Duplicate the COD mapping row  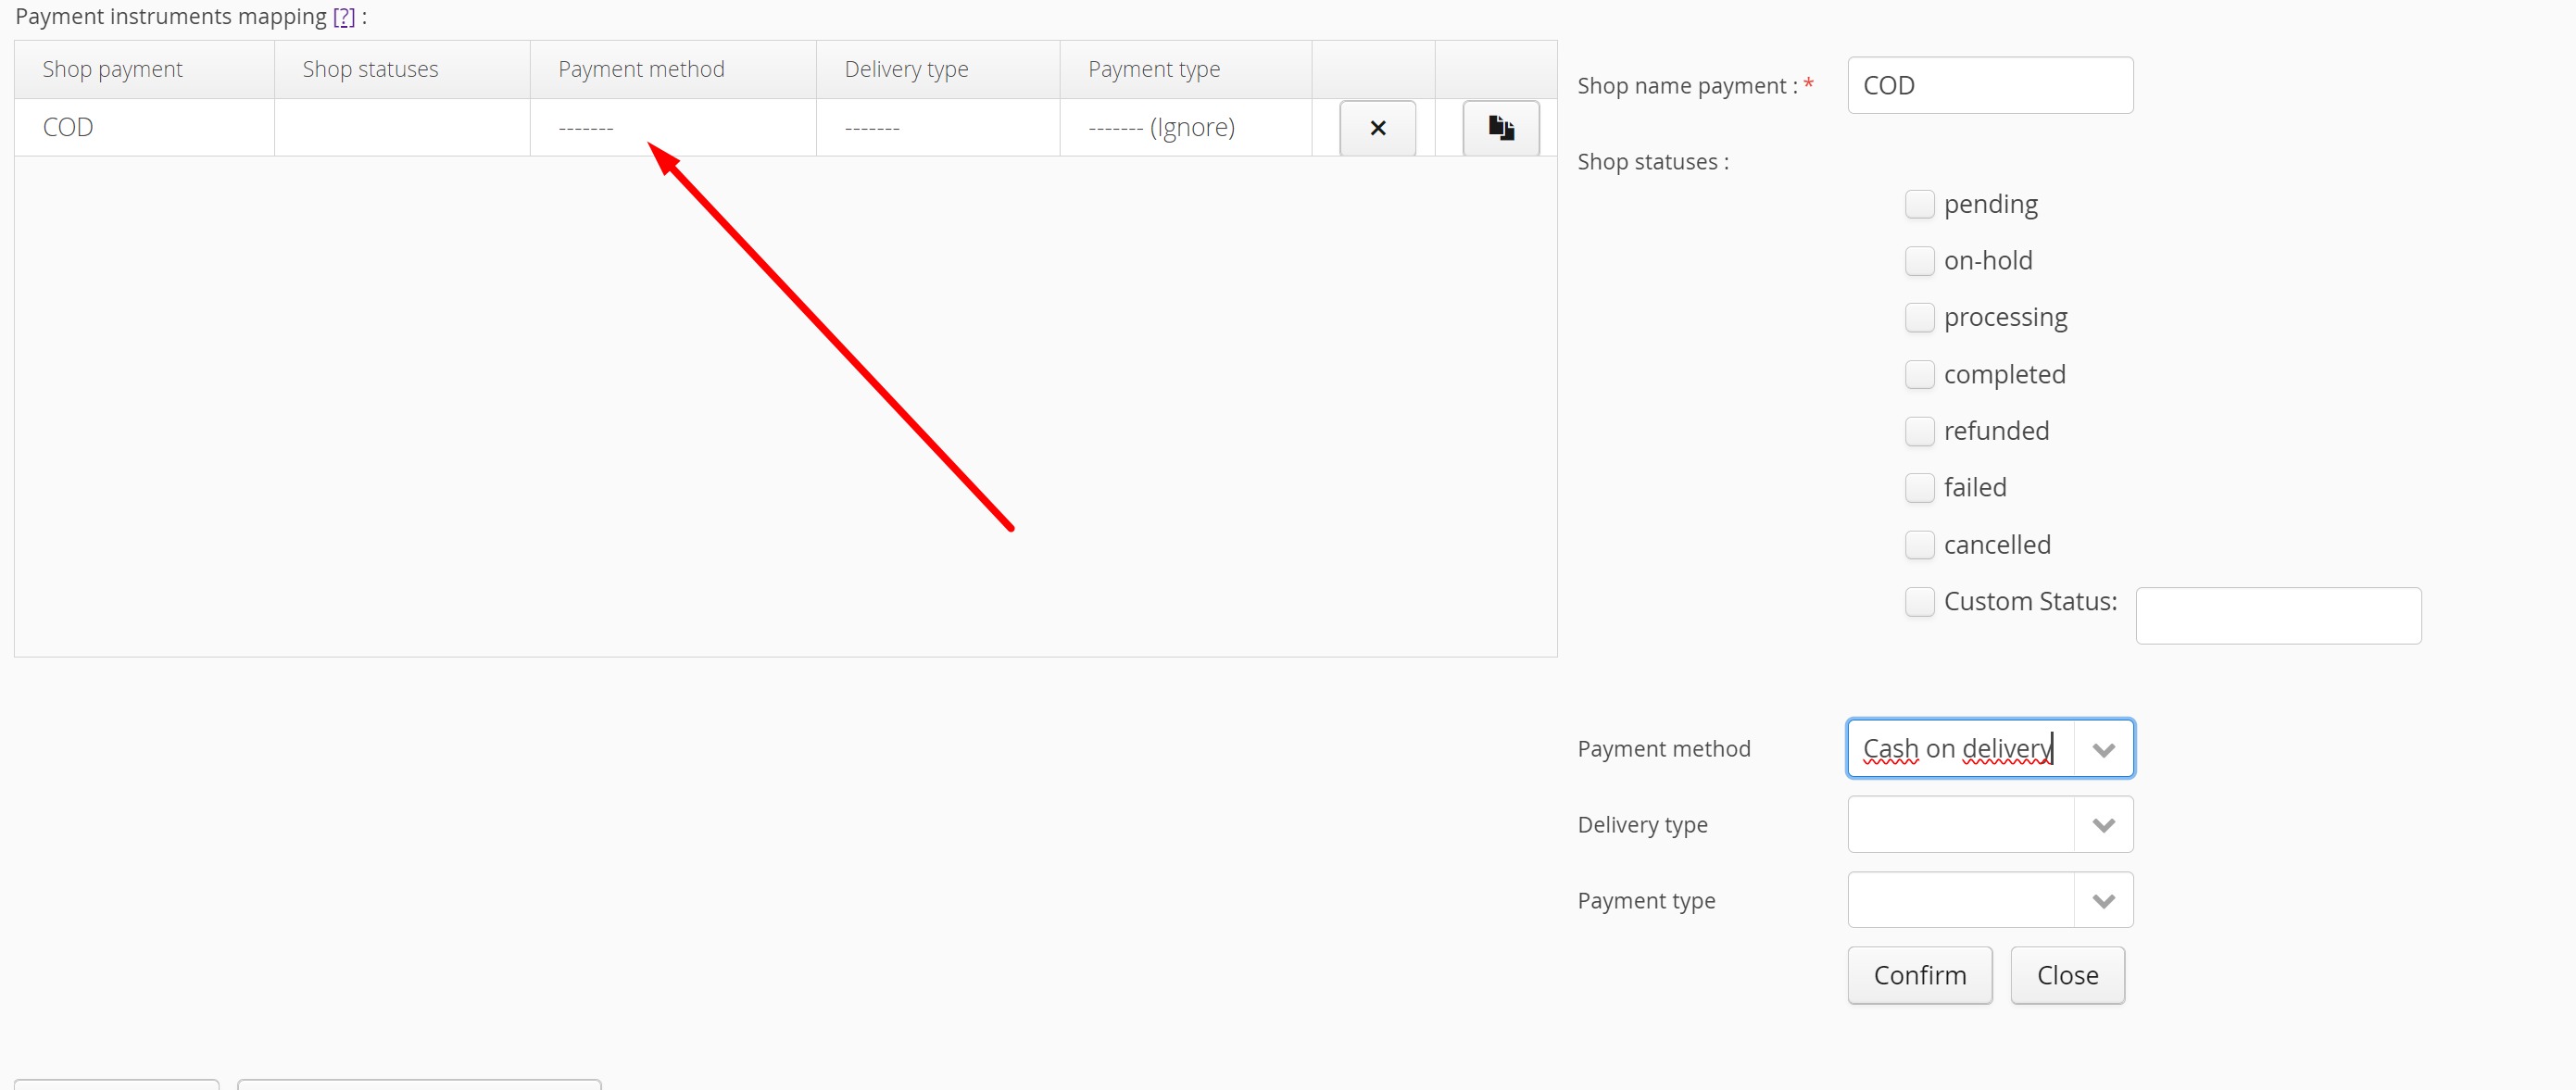point(1500,128)
